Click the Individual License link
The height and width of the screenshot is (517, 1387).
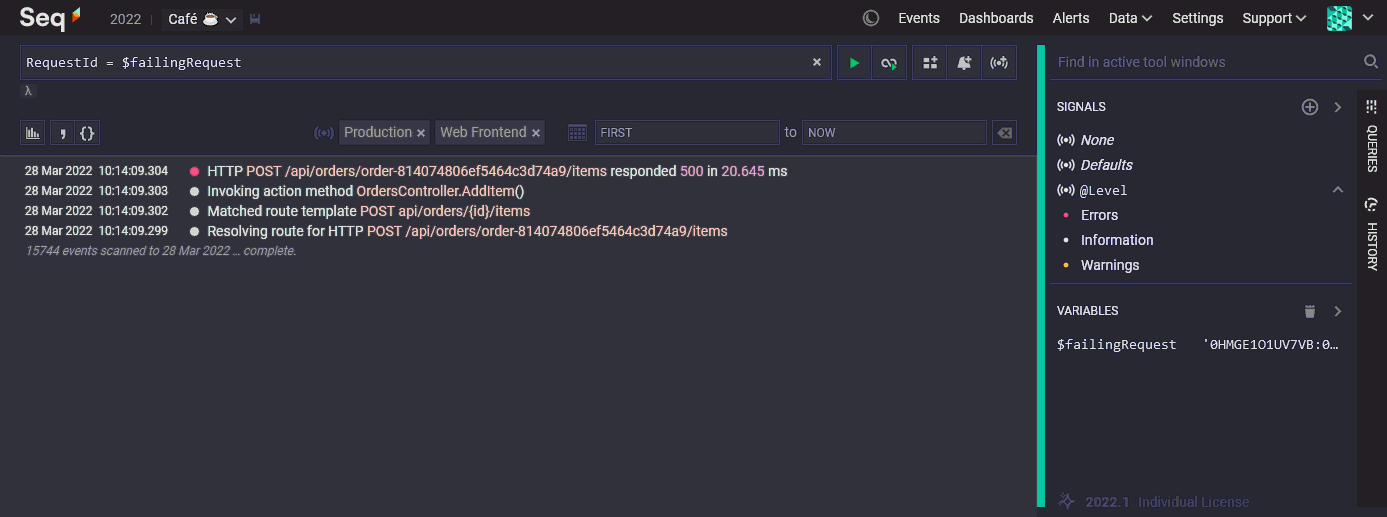[1193, 502]
